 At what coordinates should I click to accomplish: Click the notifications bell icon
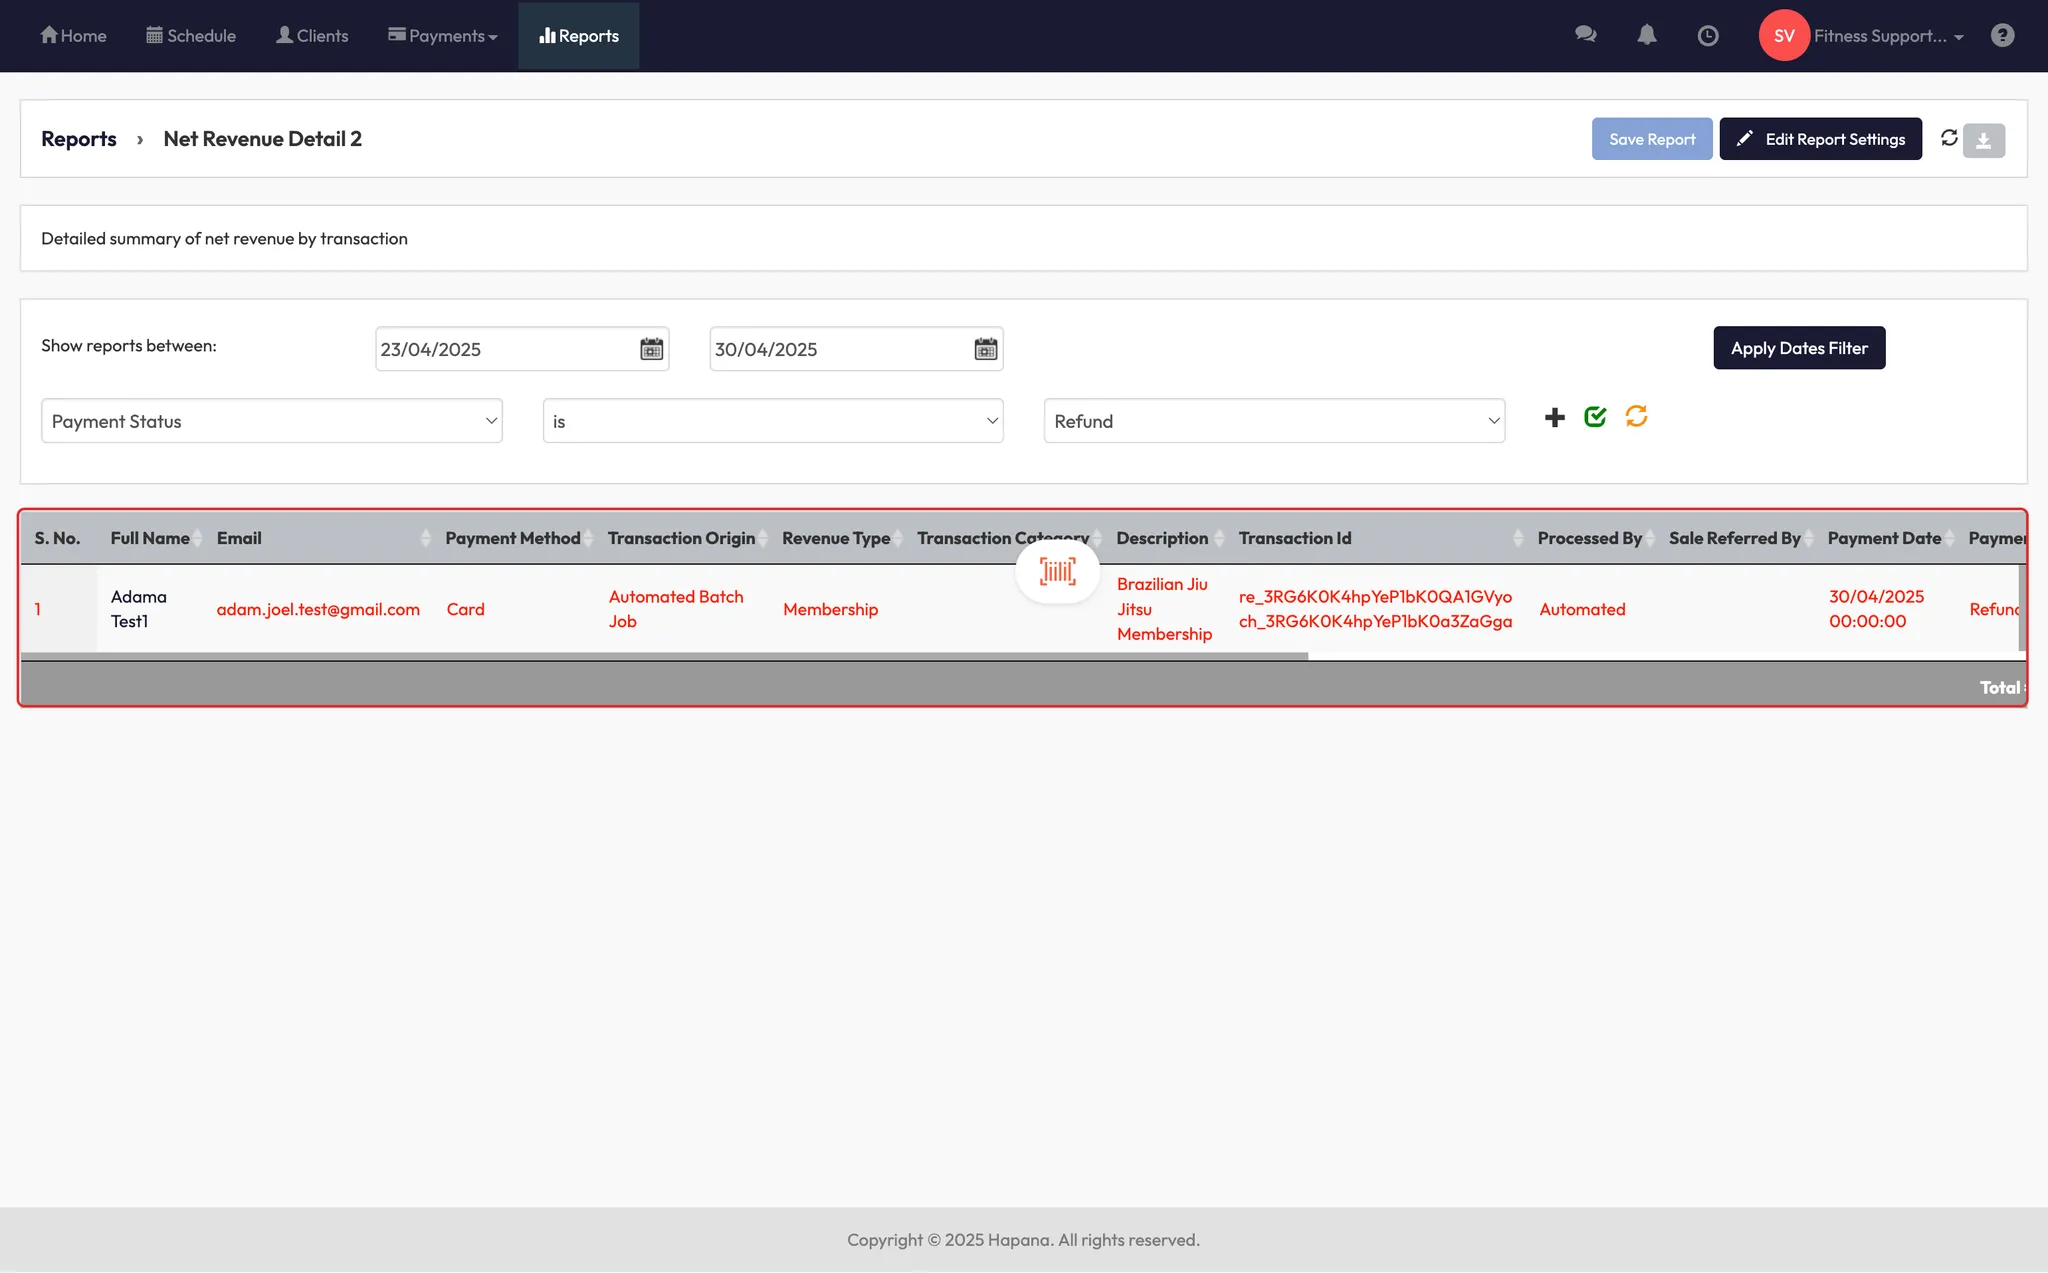pos(1647,35)
